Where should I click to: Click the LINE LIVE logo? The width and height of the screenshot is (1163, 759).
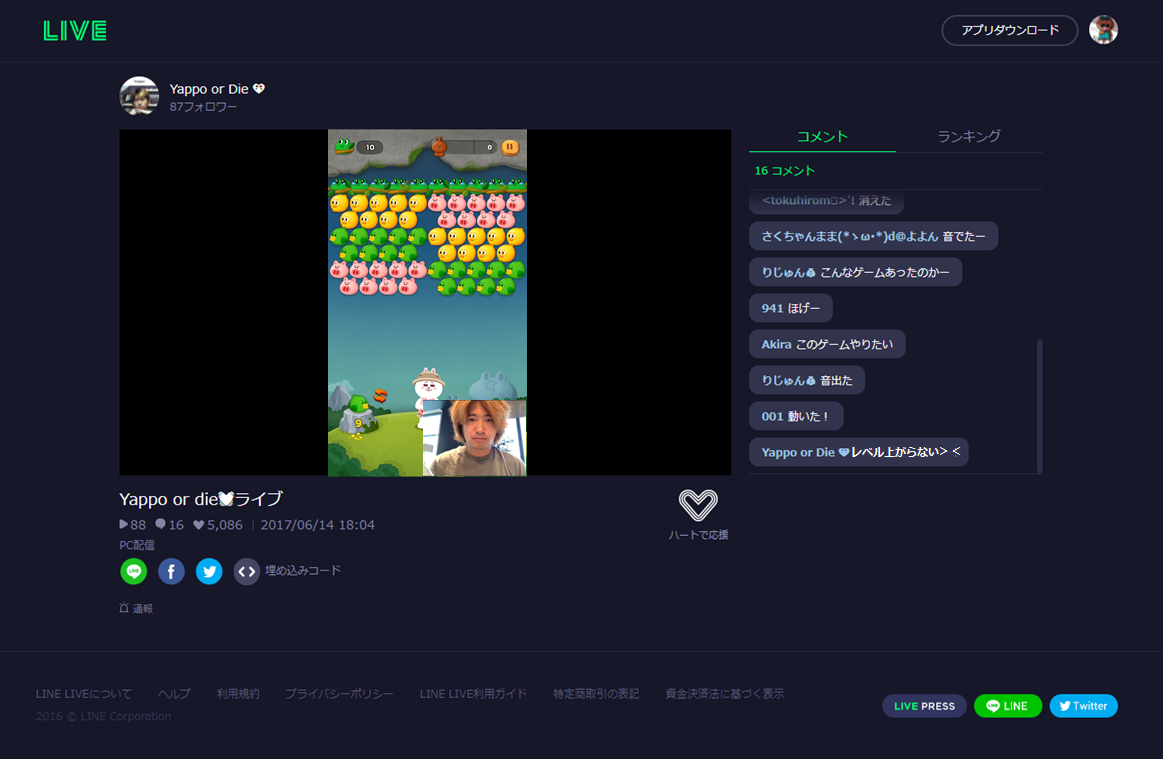[x=75, y=31]
